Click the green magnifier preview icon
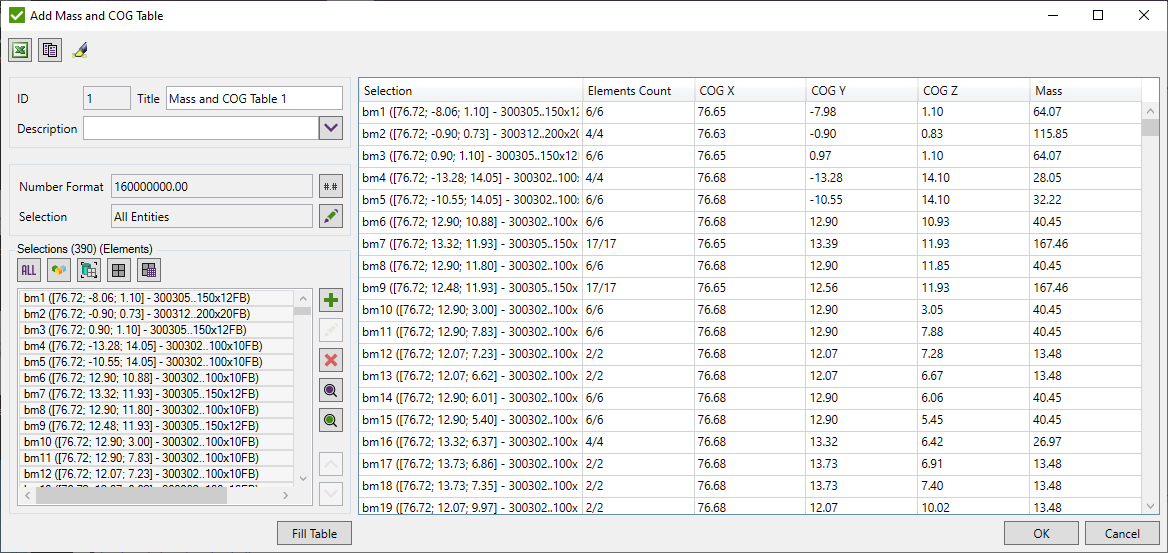Screen dimensions: 1168x553 (x=330, y=421)
